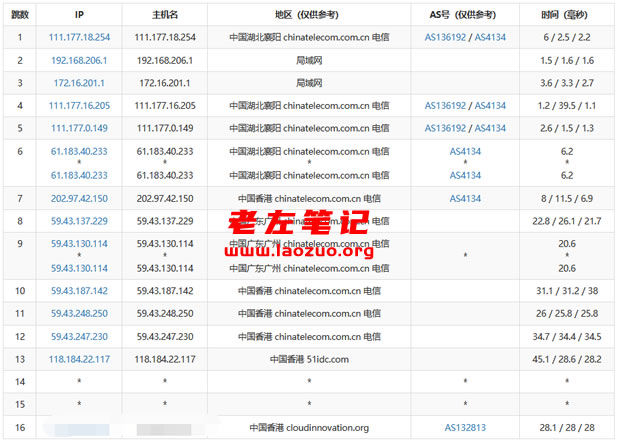The image size is (619, 442).
Task: Open IP link 202.97.42.150 in hop 7
Action: 80,198
